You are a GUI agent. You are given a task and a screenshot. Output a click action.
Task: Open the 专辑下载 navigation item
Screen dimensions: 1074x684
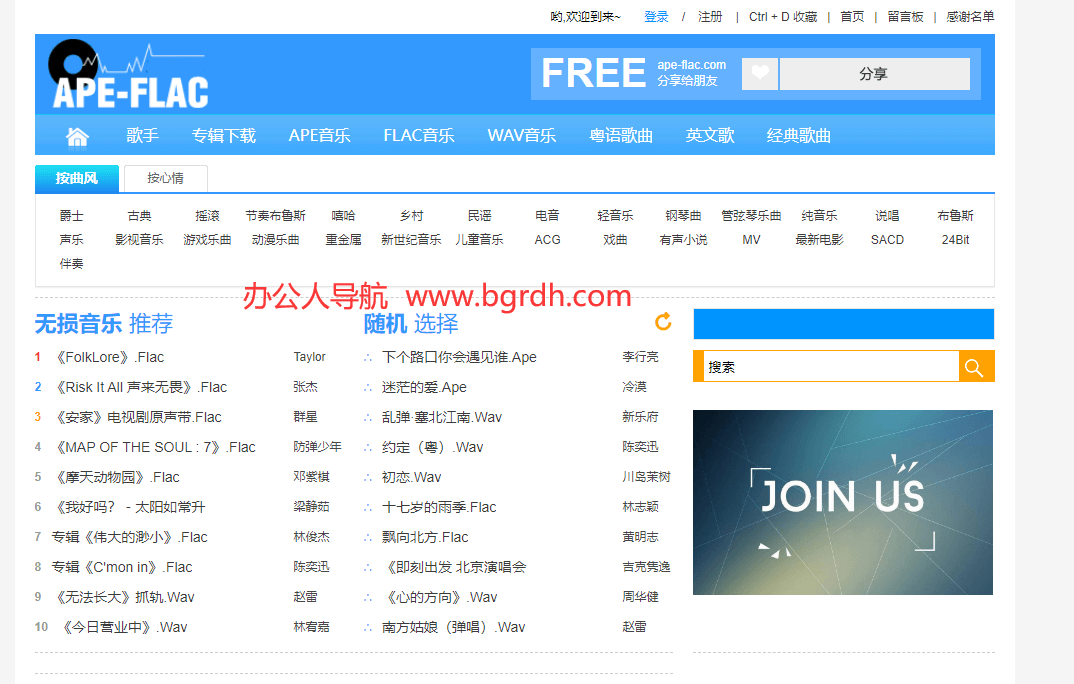click(x=224, y=136)
